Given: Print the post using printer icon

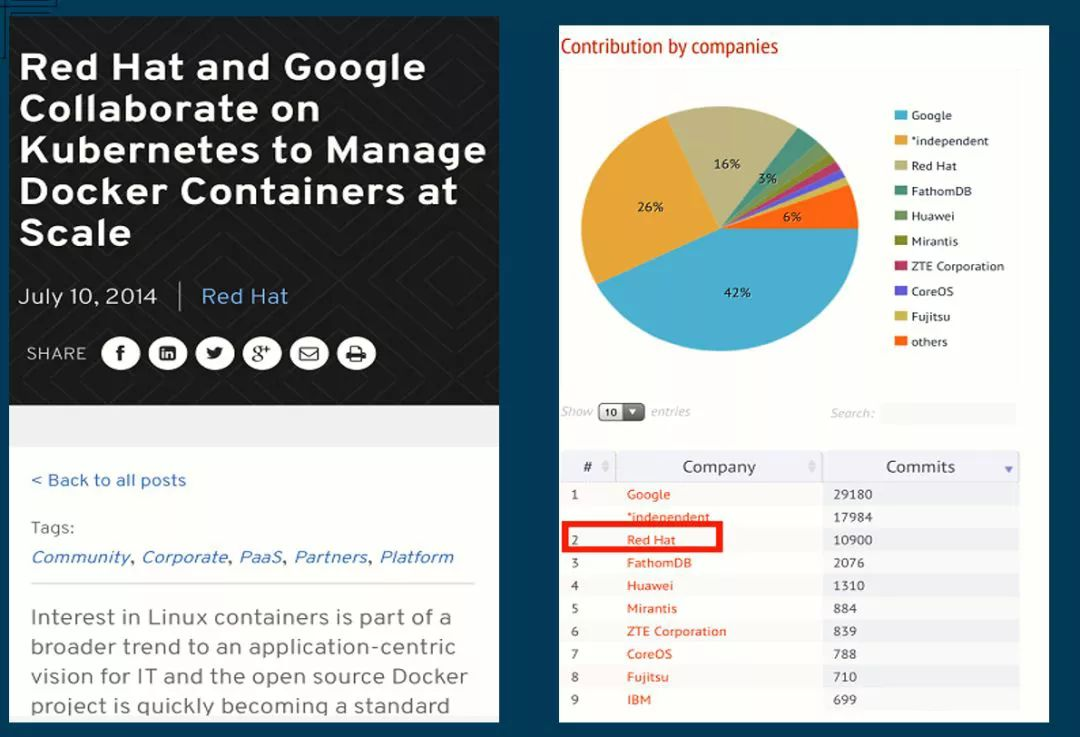Looking at the screenshot, I should point(356,353).
